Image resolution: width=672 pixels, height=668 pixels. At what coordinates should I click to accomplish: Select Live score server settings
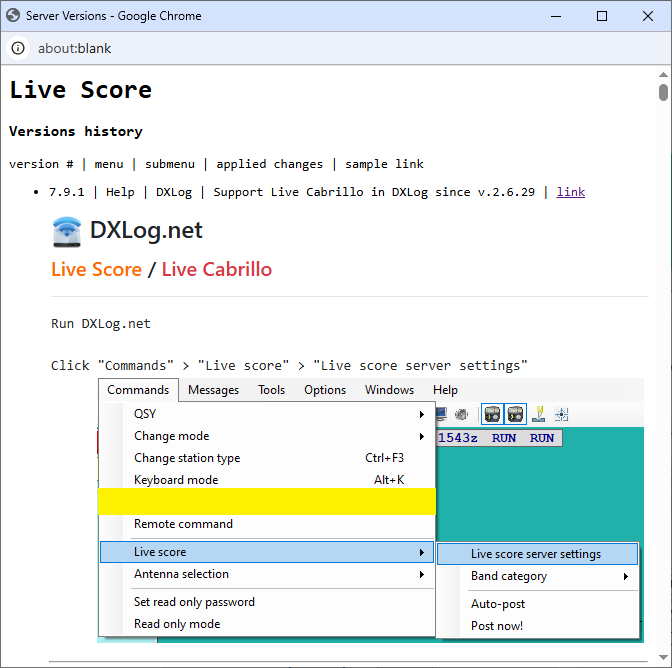537,554
